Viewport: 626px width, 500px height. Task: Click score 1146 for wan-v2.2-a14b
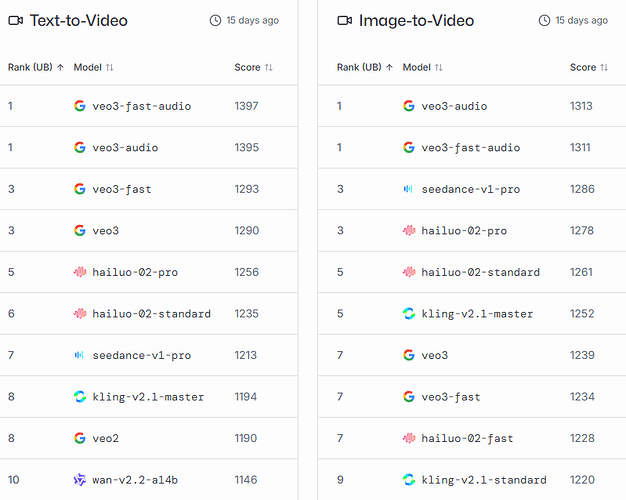click(x=246, y=480)
